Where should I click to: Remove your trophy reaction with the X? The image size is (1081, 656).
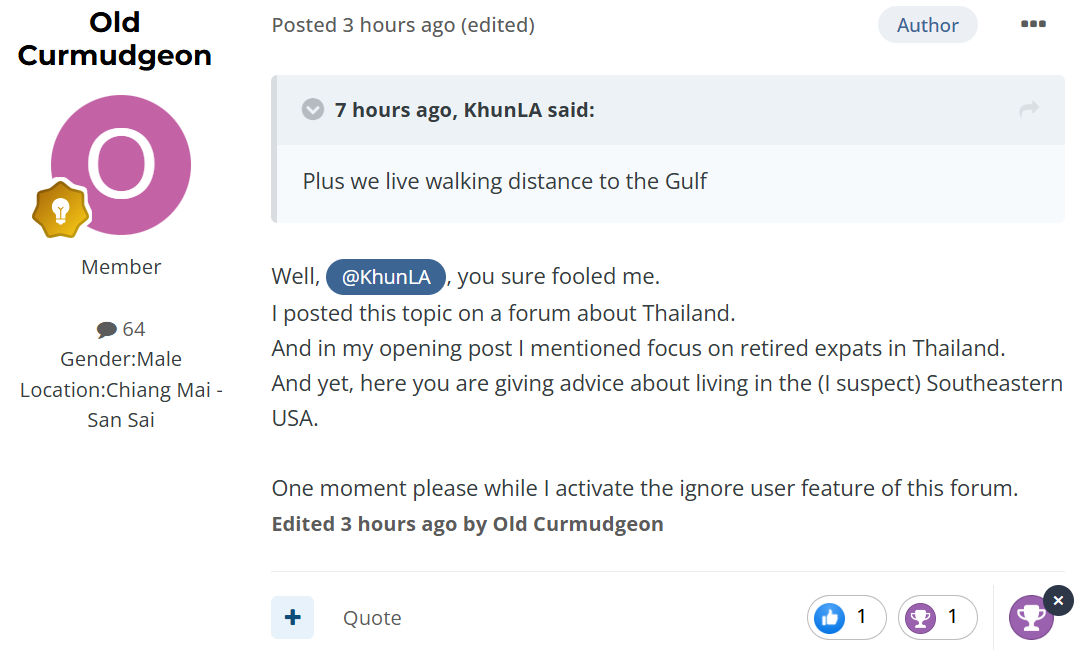pyautogui.click(x=1058, y=601)
